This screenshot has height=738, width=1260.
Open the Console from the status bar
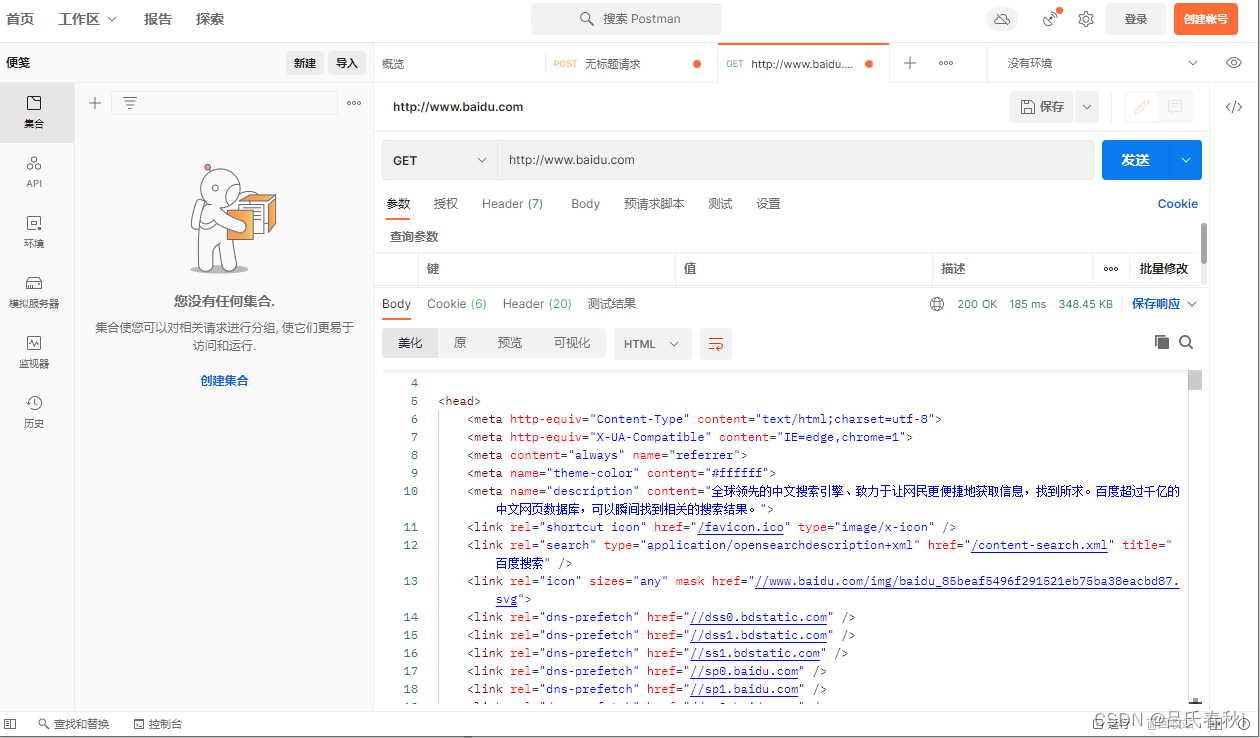tap(158, 724)
